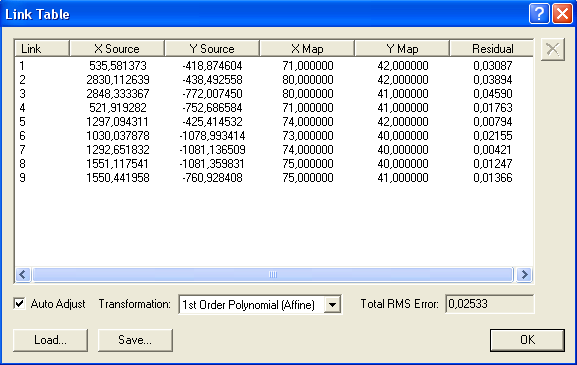Click the horizontal scrollbar thumb
Screen dimensions: 577x365
pos(273,274)
